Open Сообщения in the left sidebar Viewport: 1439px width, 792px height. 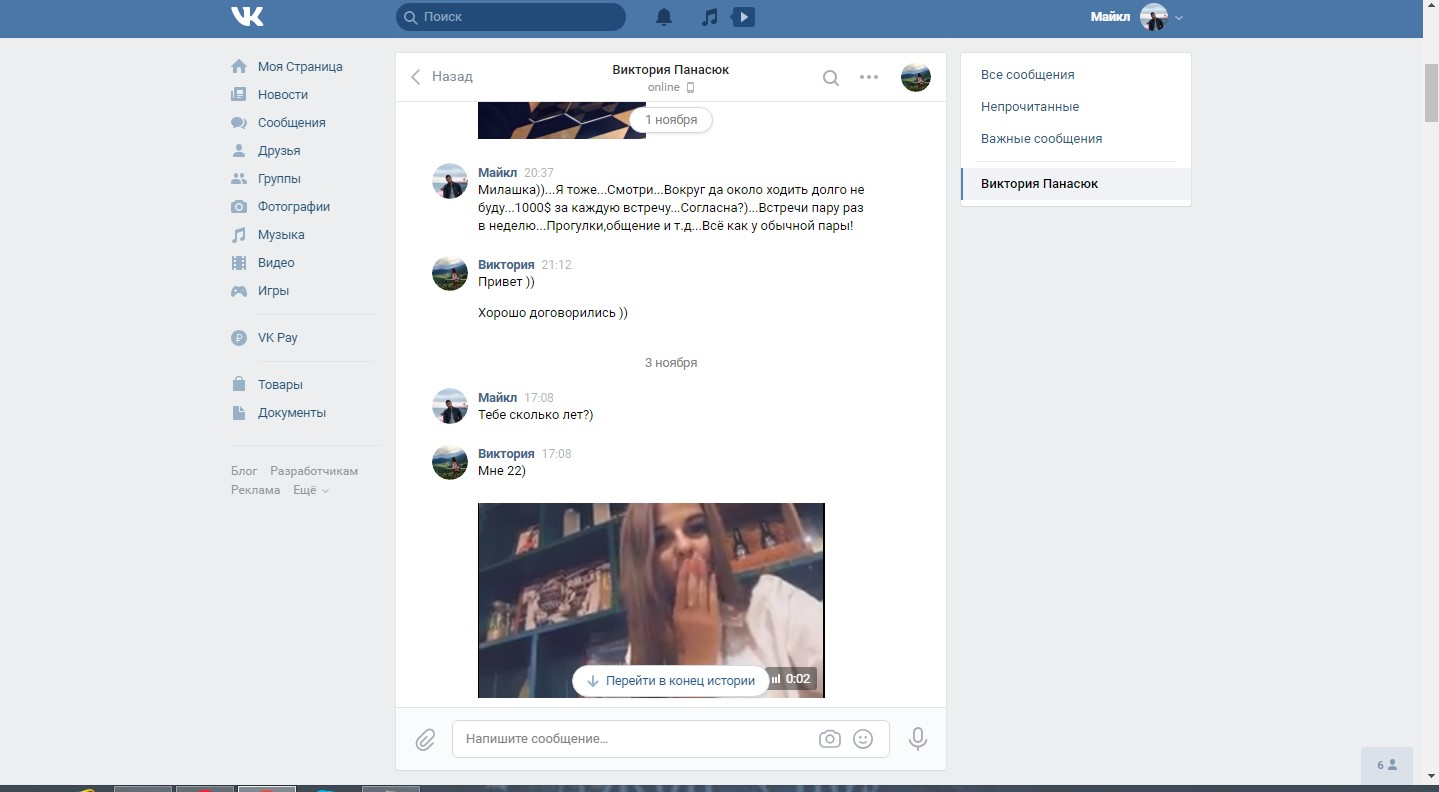tap(291, 123)
